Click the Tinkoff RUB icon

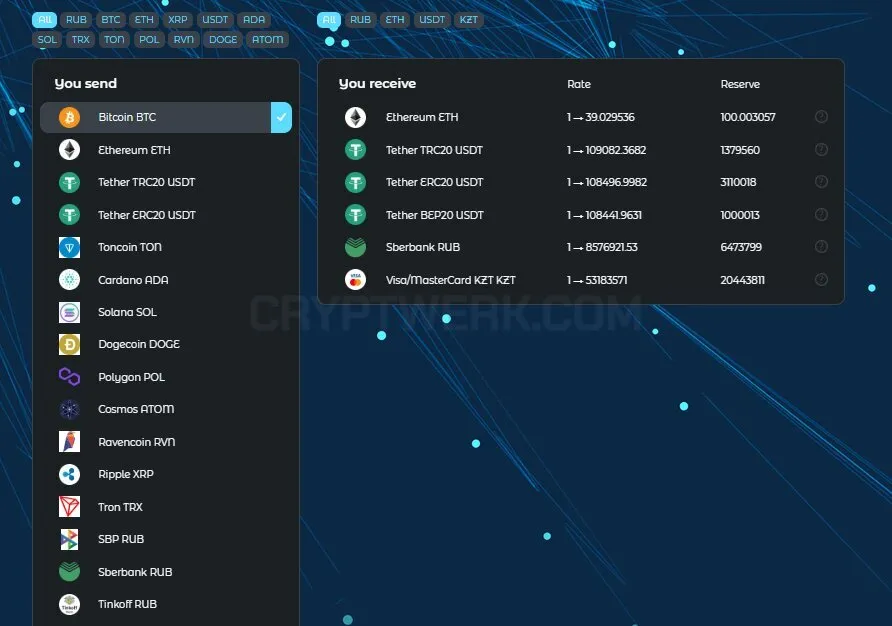(x=69, y=604)
